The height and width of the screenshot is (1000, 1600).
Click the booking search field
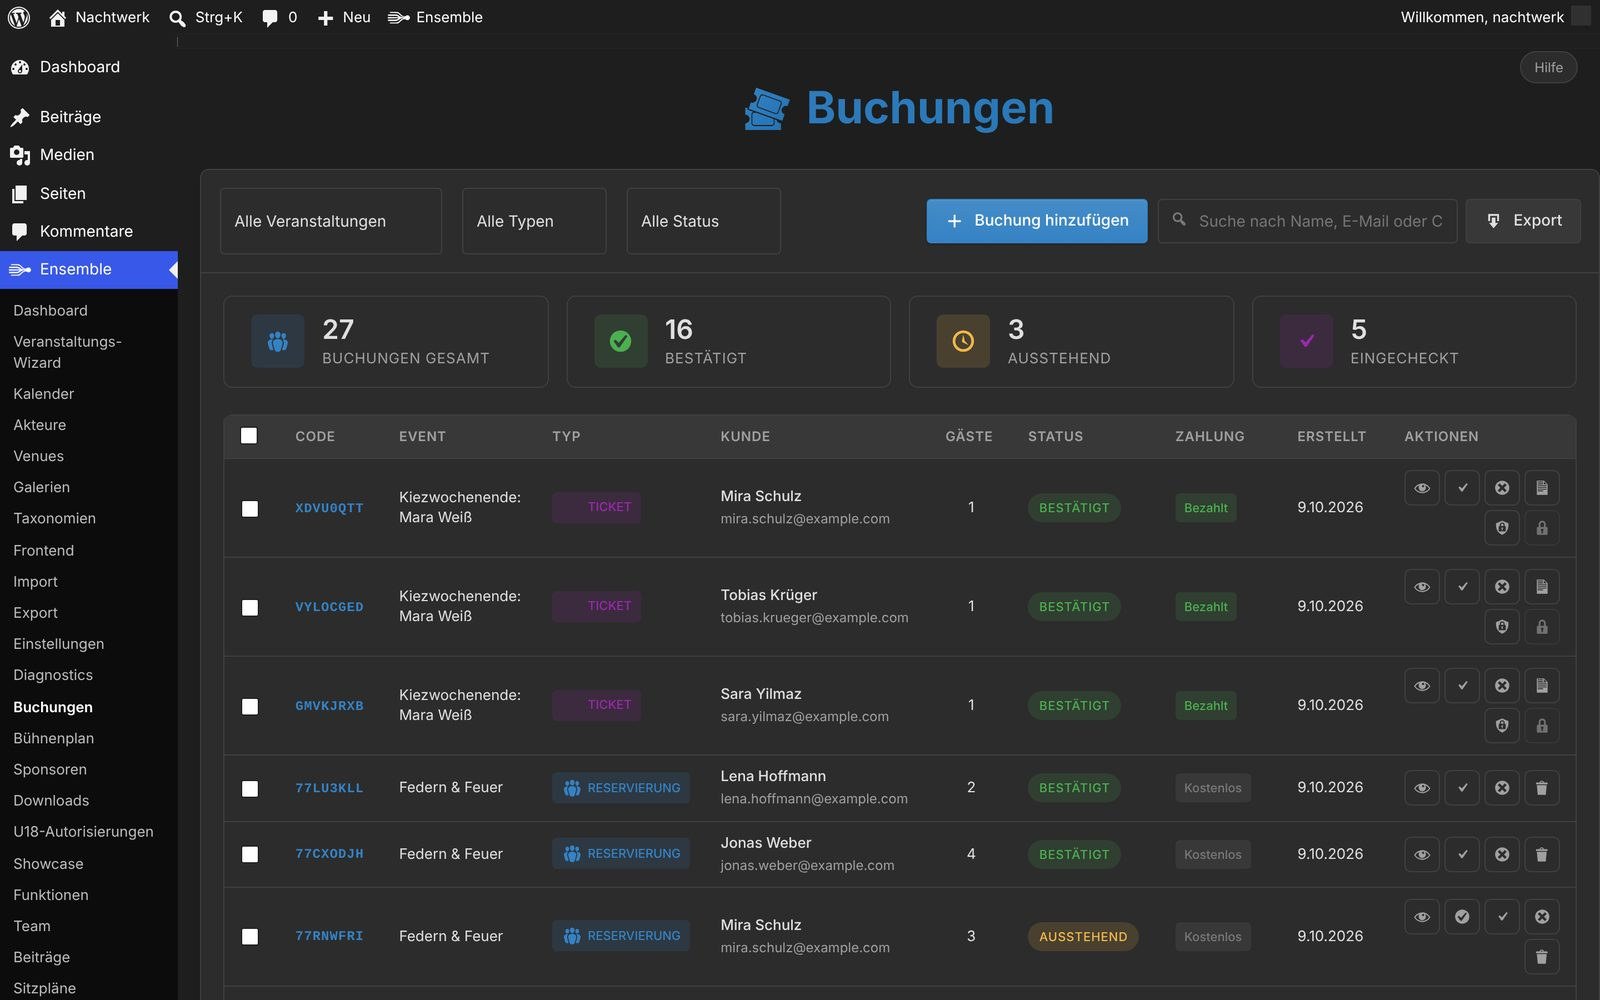[1307, 221]
